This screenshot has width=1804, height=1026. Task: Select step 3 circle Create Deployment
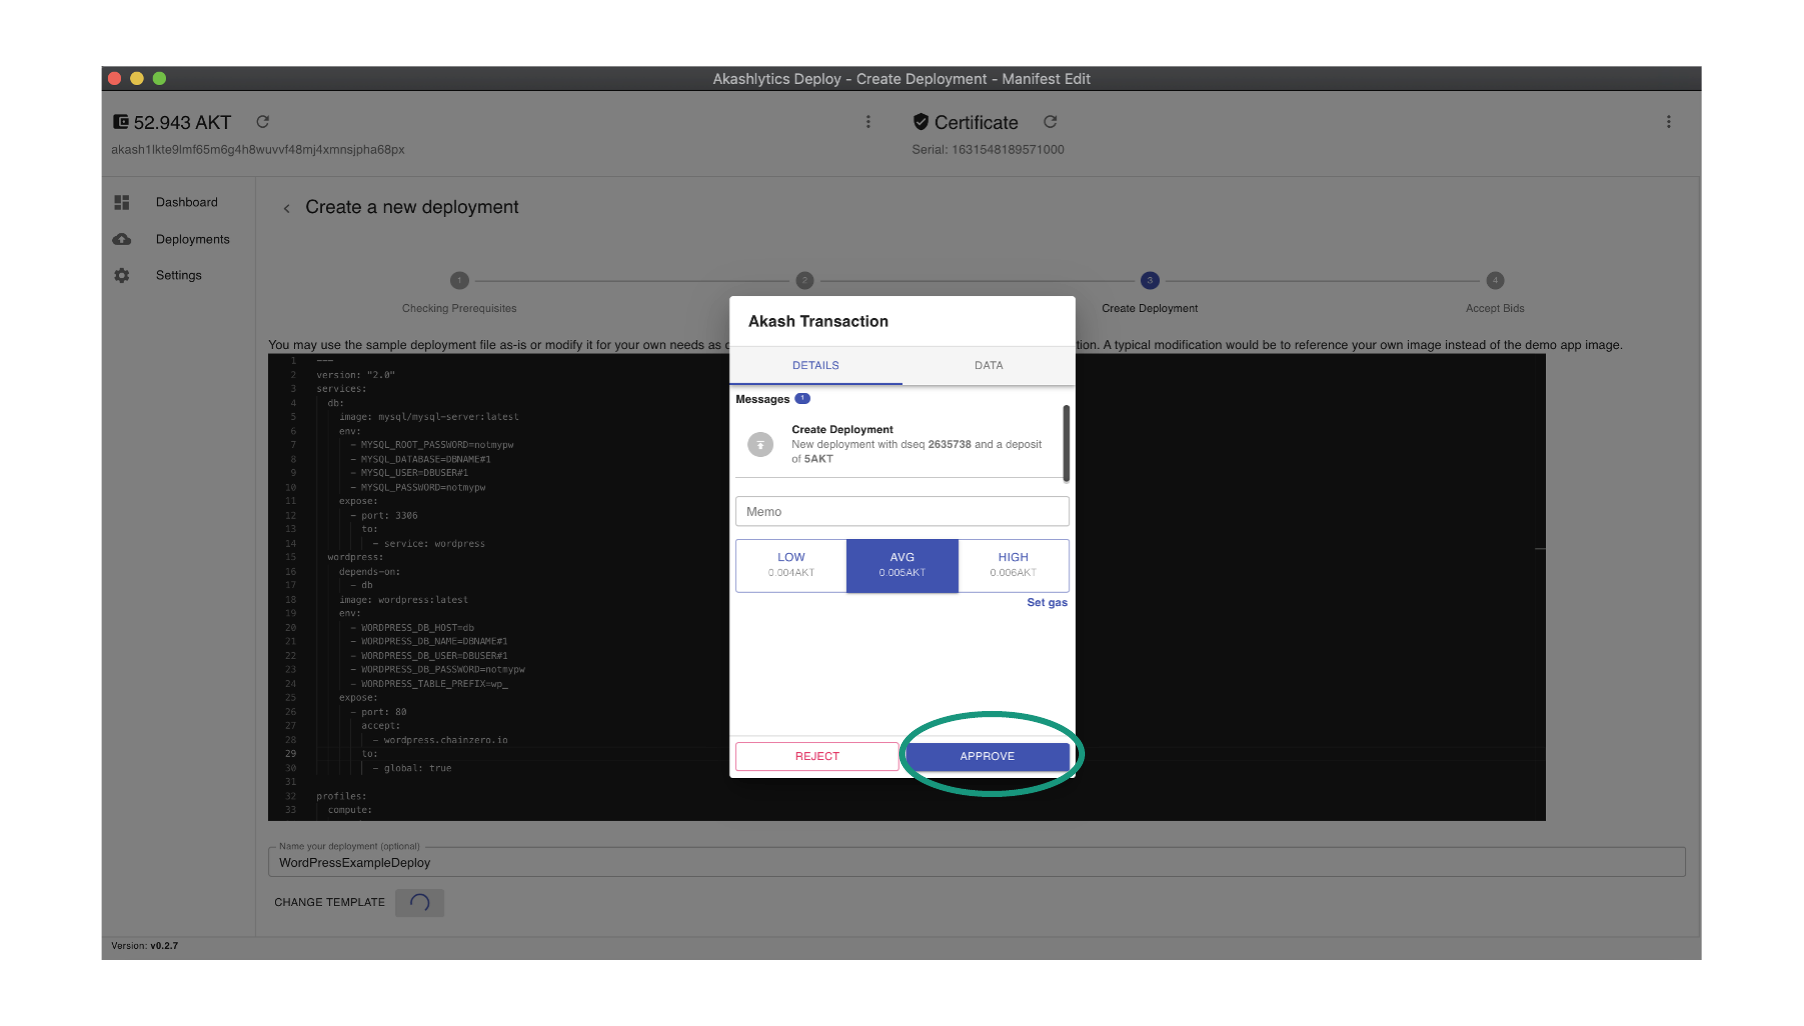[1150, 281]
